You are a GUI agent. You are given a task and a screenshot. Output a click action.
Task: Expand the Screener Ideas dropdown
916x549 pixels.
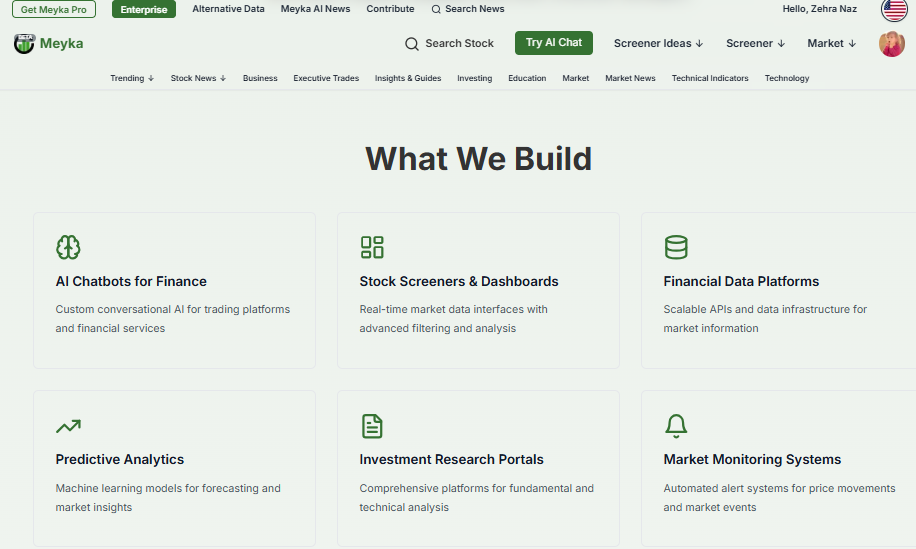(x=658, y=44)
